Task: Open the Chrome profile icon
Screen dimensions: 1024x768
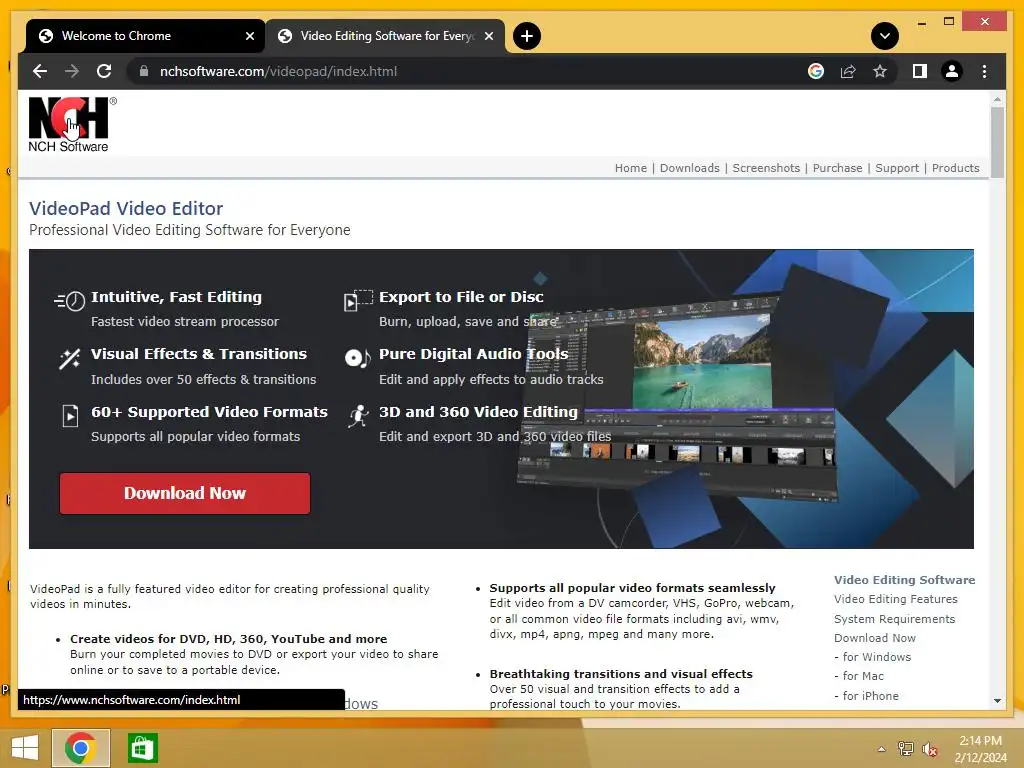Action: tap(952, 71)
